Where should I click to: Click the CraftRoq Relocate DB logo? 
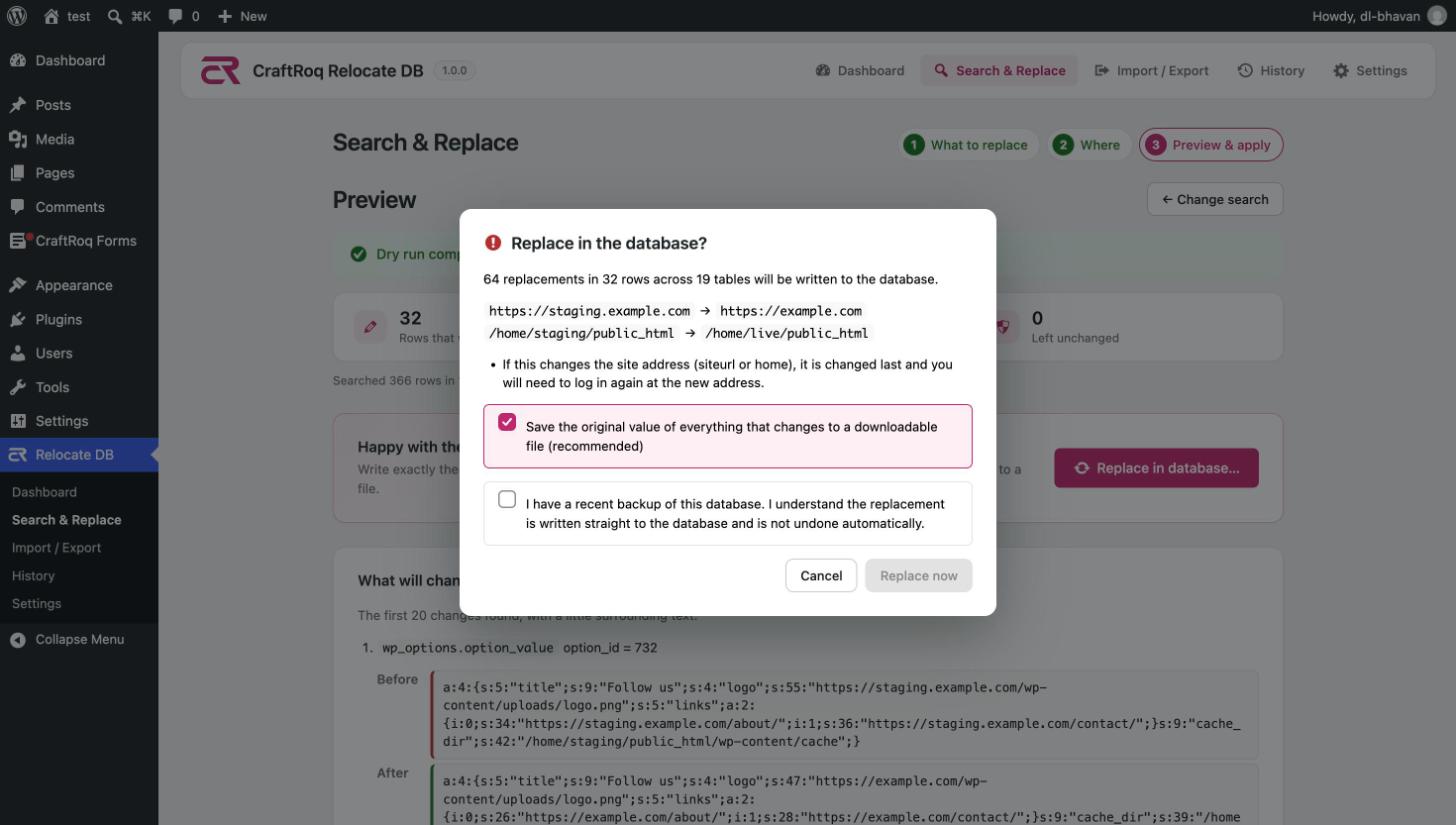click(x=220, y=71)
